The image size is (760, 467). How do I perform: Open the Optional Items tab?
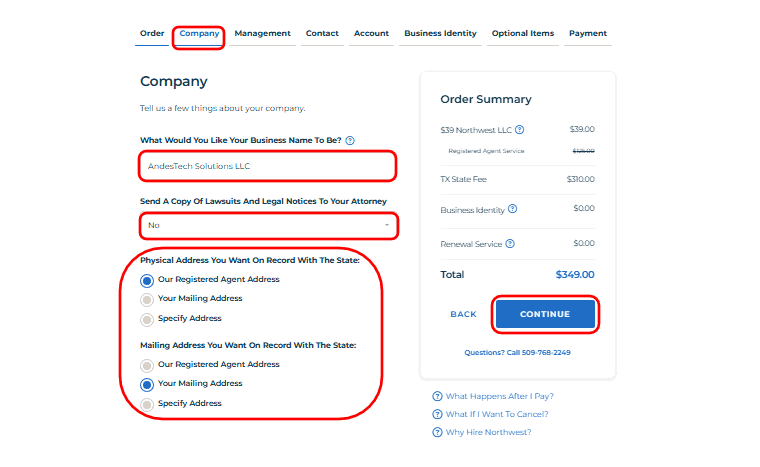point(522,34)
